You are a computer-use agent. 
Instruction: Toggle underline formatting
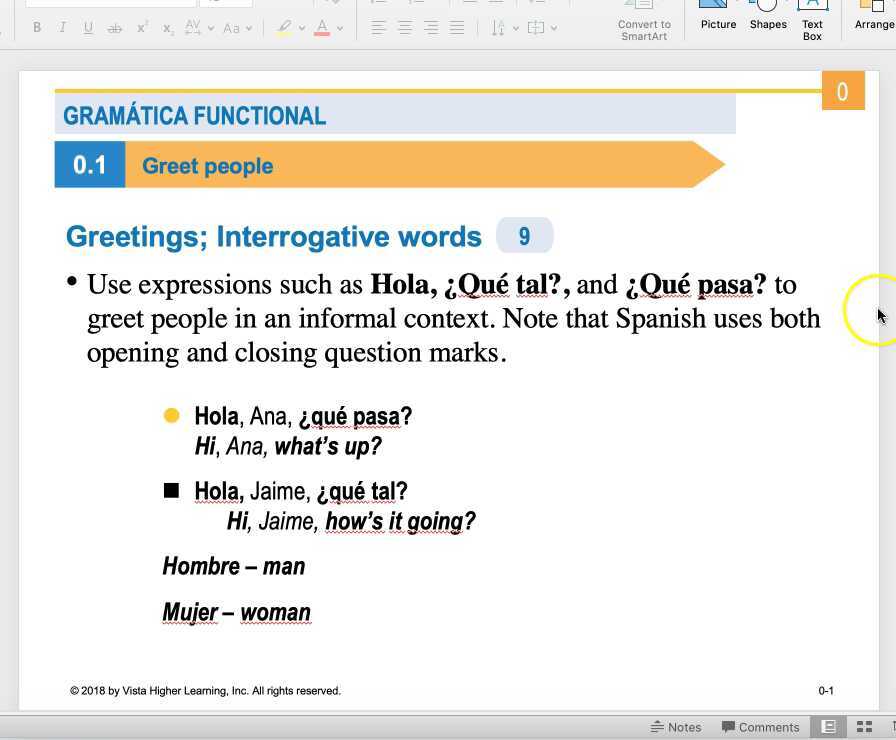click(88, 28)
